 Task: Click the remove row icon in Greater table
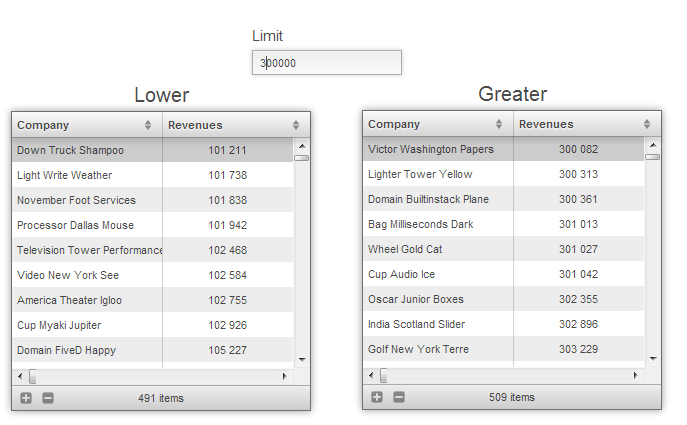click(398, 397)
